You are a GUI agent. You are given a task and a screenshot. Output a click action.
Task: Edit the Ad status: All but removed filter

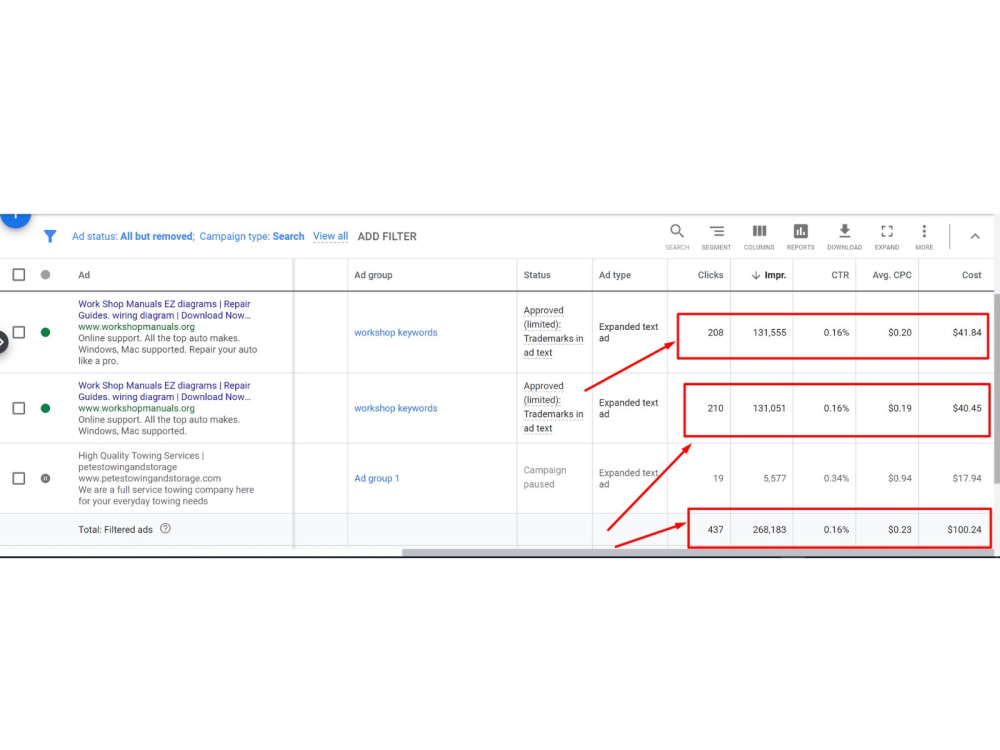pos(133,237)
